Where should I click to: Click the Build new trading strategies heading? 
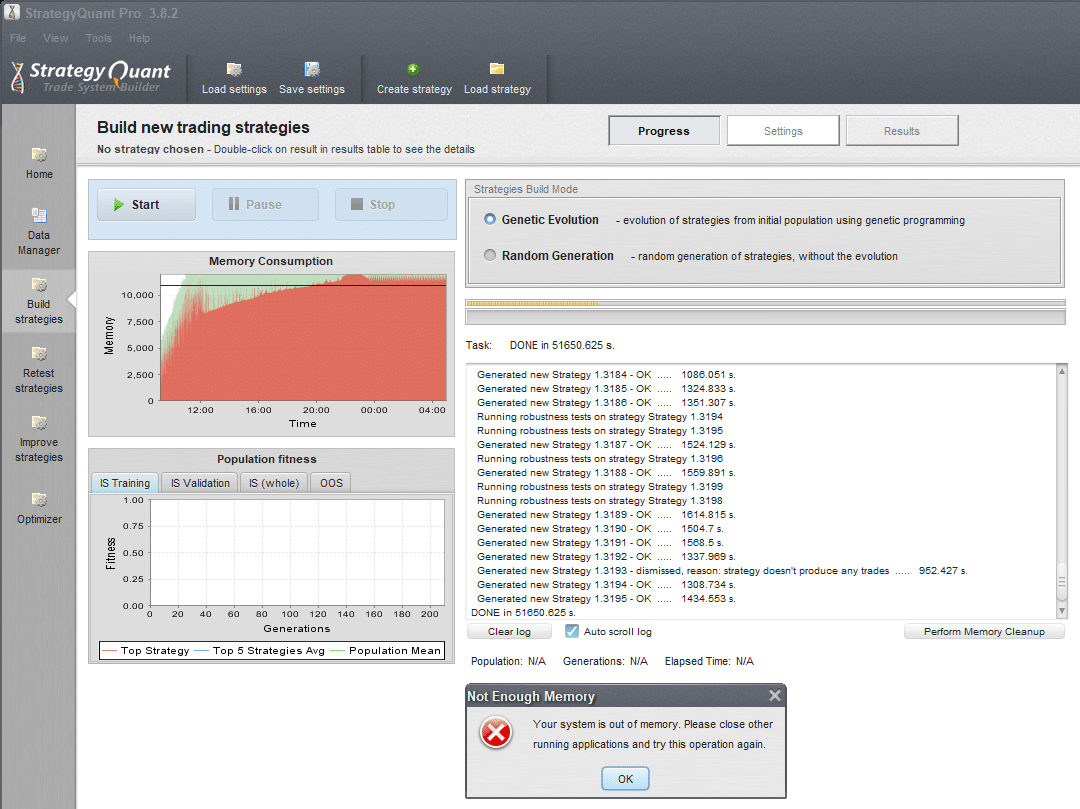pyautogui.click(x=203, y=127)
